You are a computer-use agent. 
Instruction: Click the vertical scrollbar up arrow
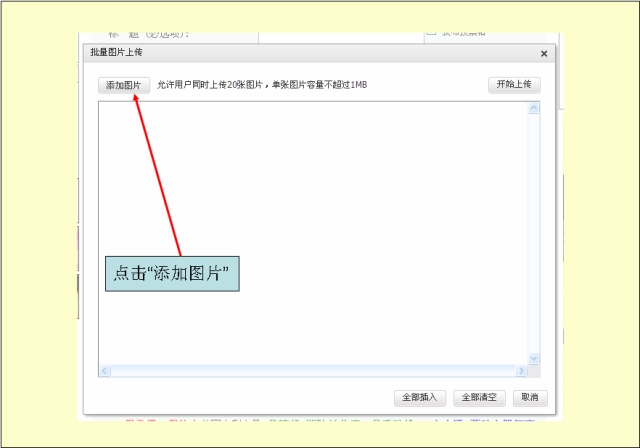pos(534,108)
